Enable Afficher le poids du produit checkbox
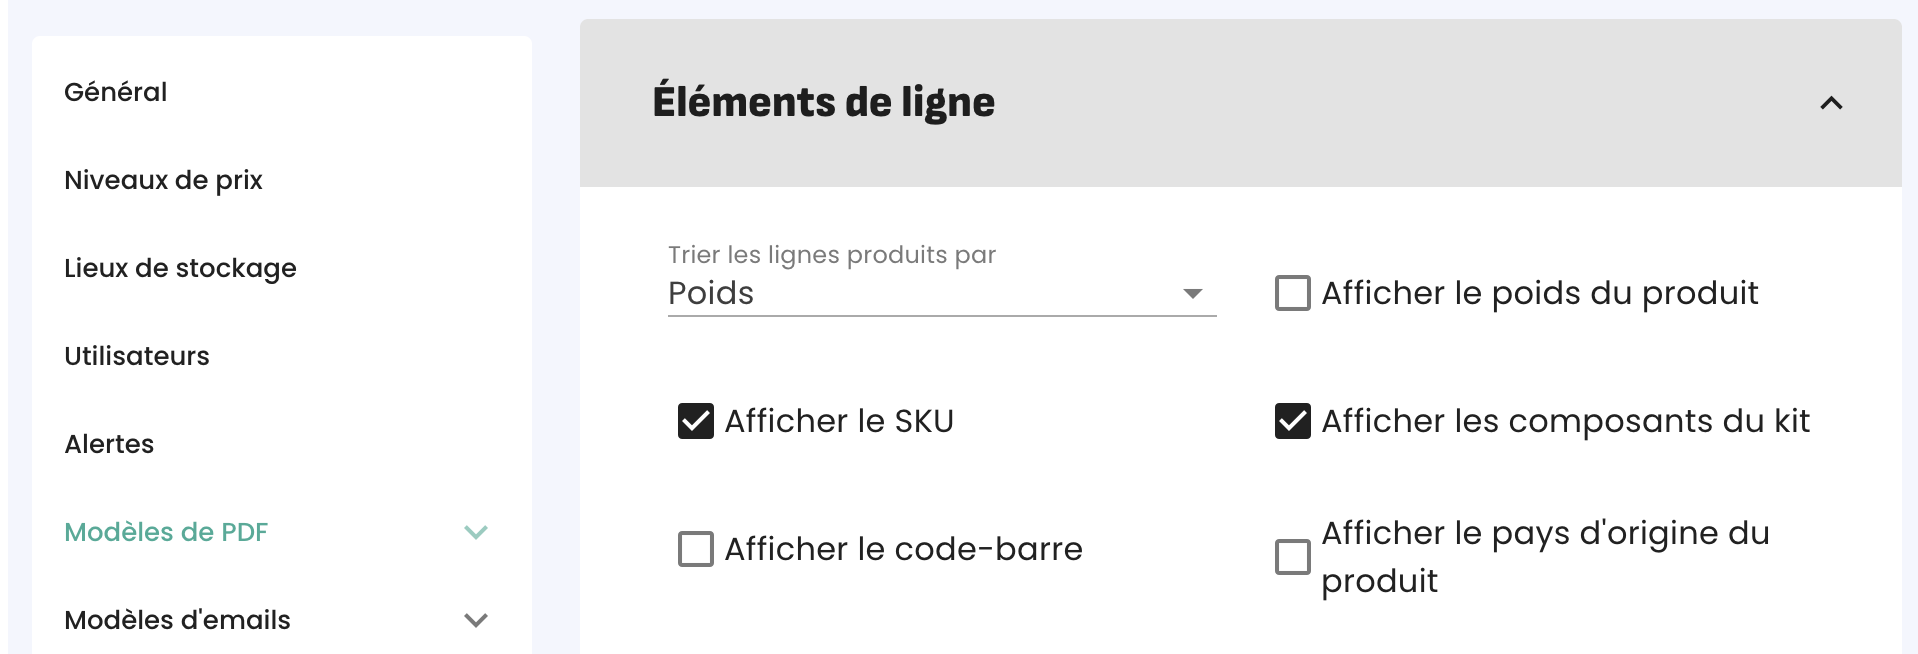This screenshot has width=1918, height=654. tap(1292, 293)
